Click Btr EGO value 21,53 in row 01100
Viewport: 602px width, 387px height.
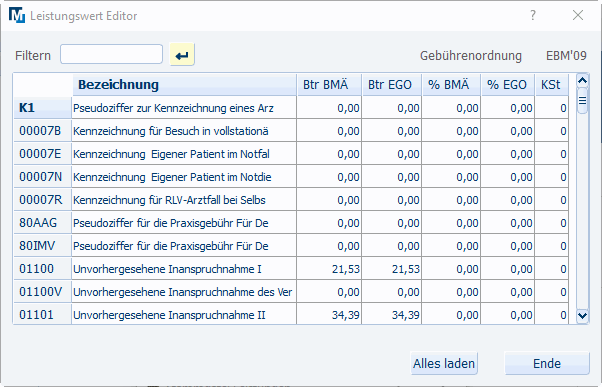pyautogui.click(x=392, y=269)
